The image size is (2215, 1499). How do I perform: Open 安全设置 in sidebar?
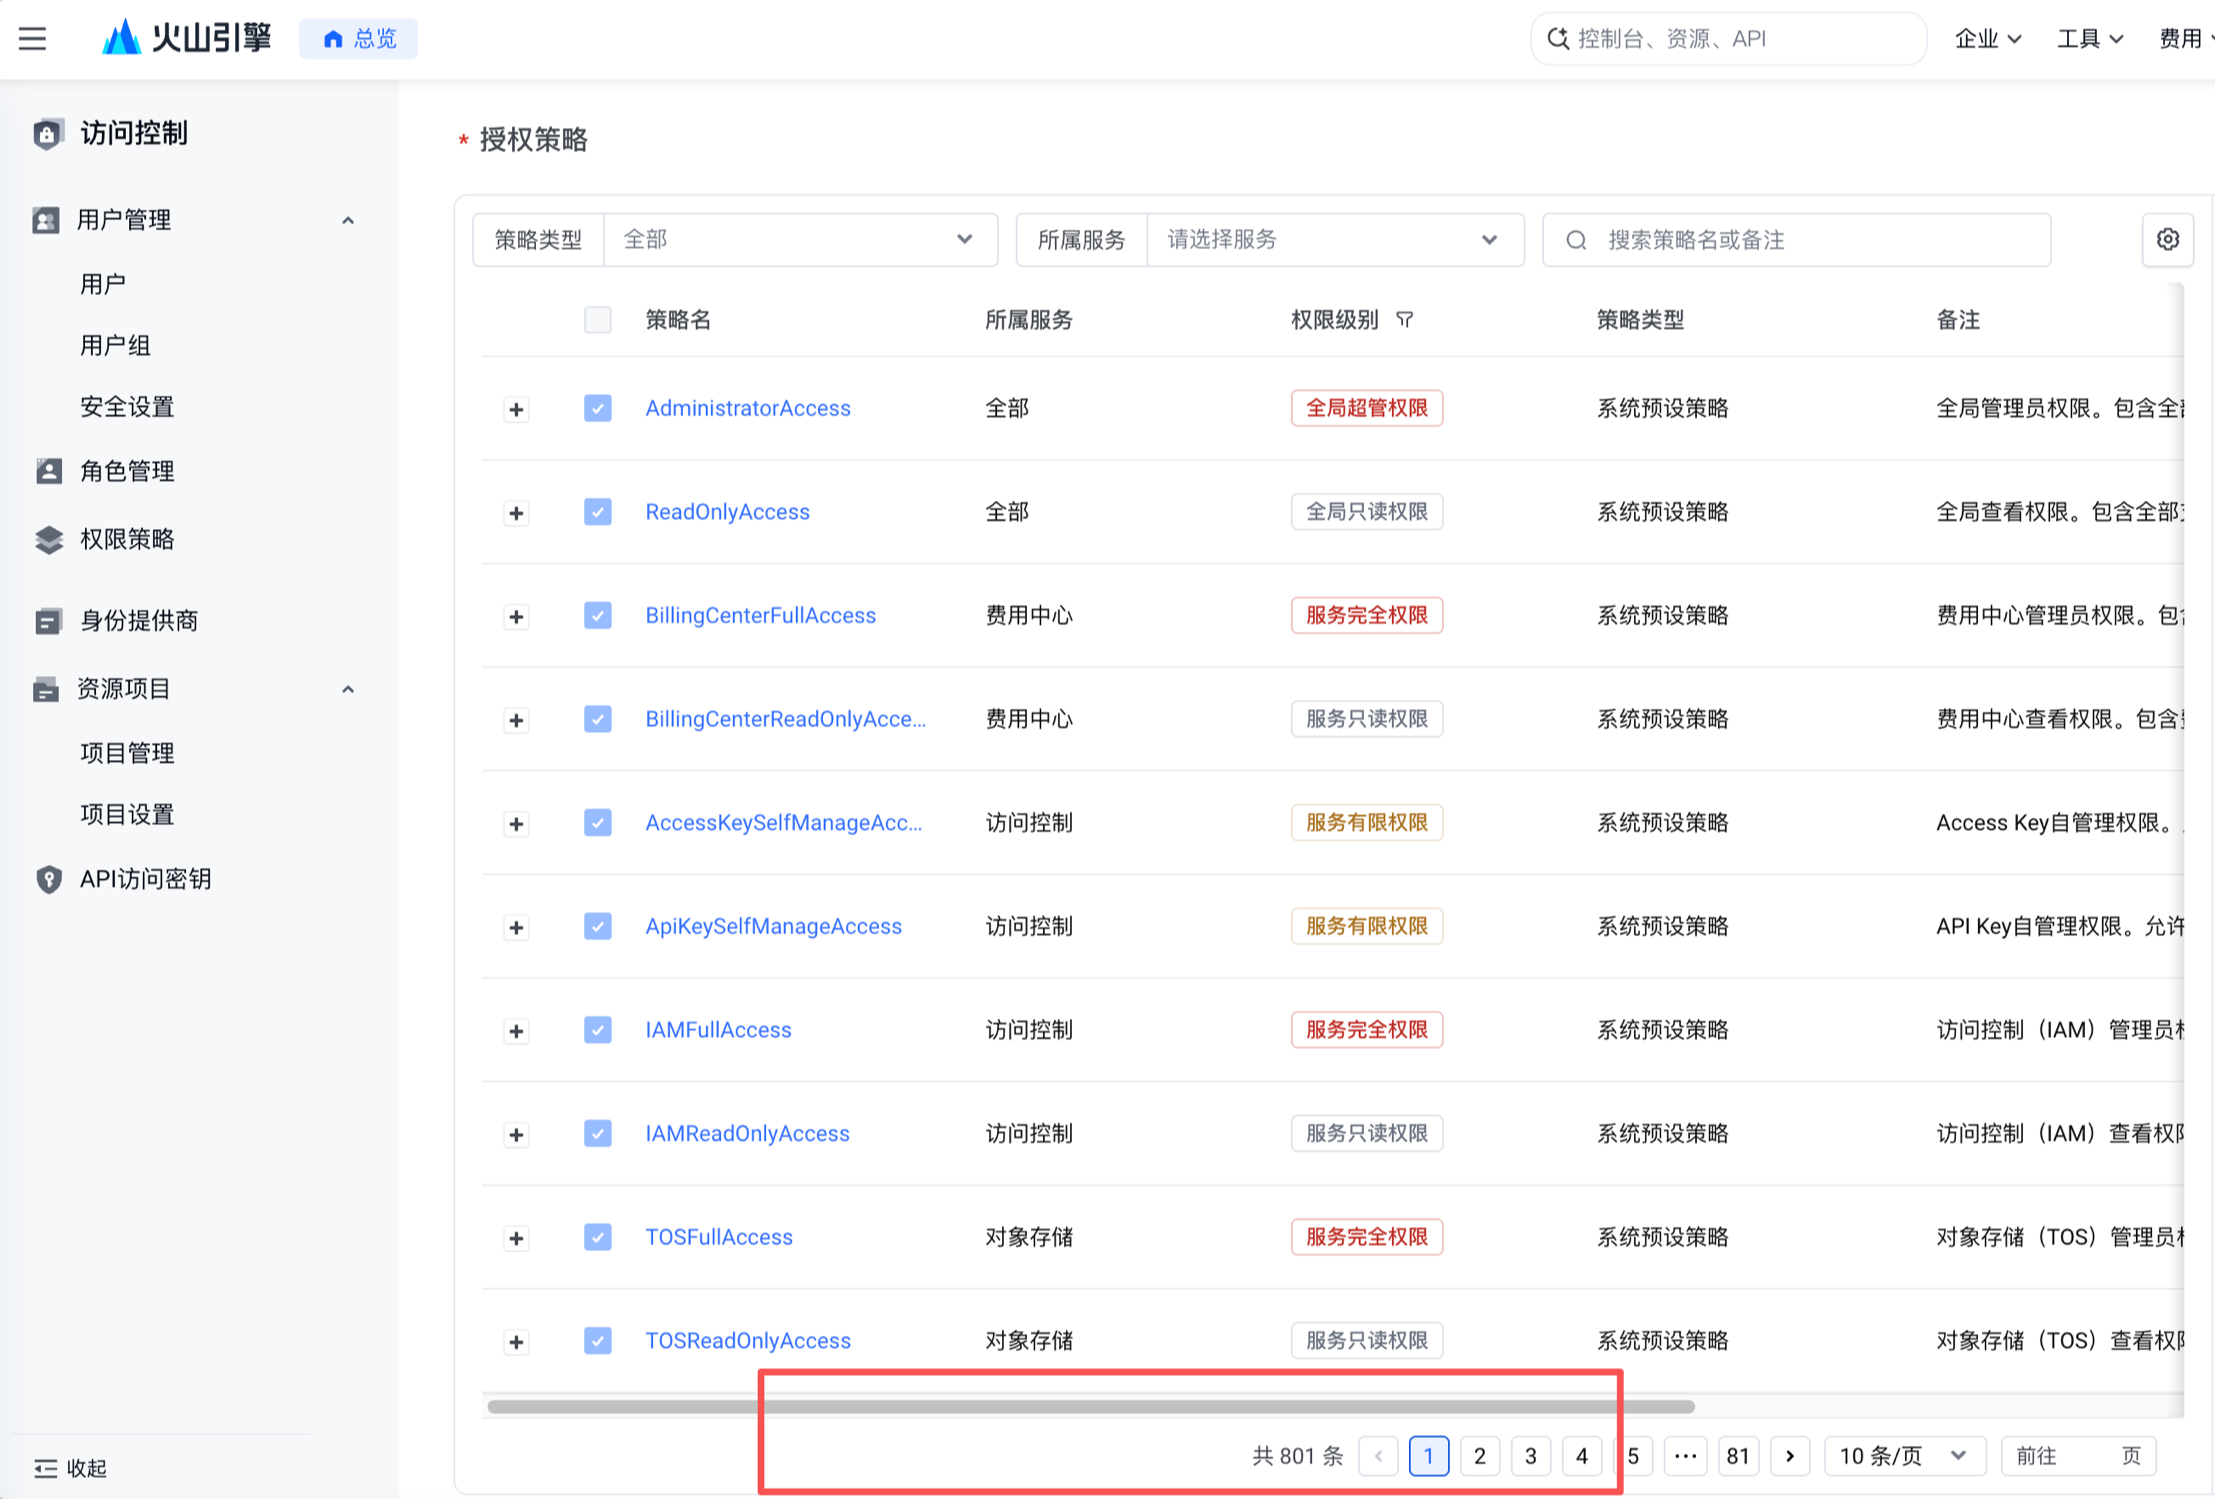127,407
